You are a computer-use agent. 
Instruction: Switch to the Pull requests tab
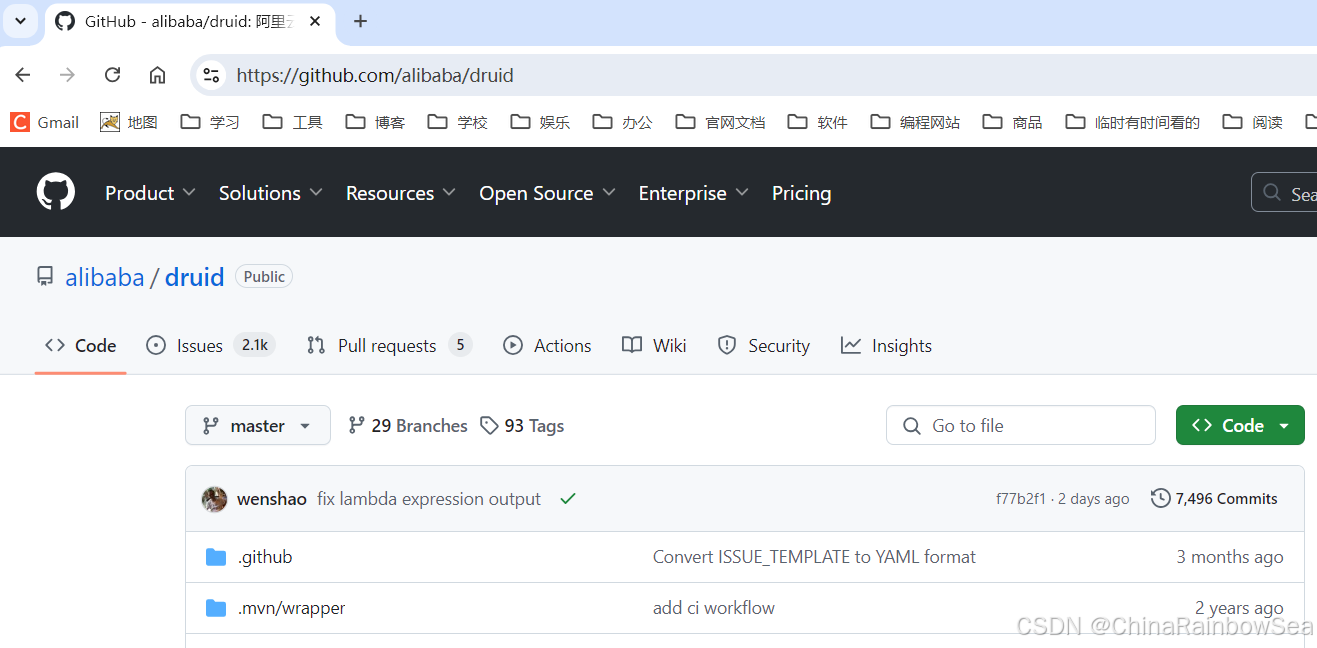click(387, 345)
